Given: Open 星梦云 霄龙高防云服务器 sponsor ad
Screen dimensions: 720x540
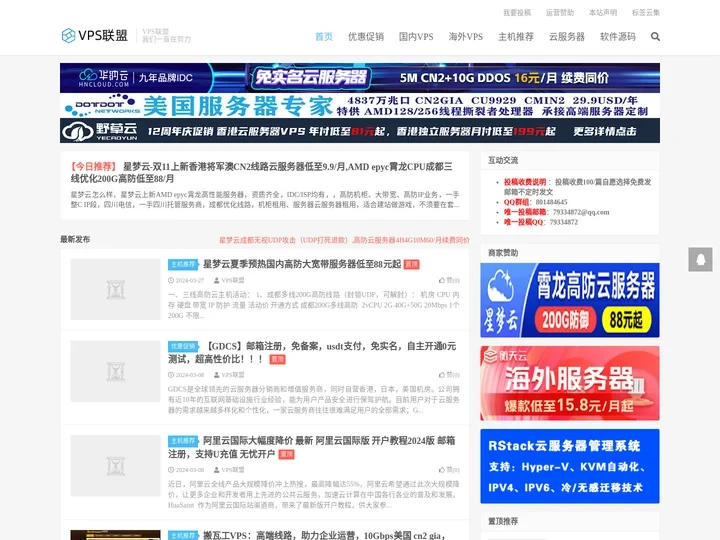Looking at the screenshot, I should (570, 300).
